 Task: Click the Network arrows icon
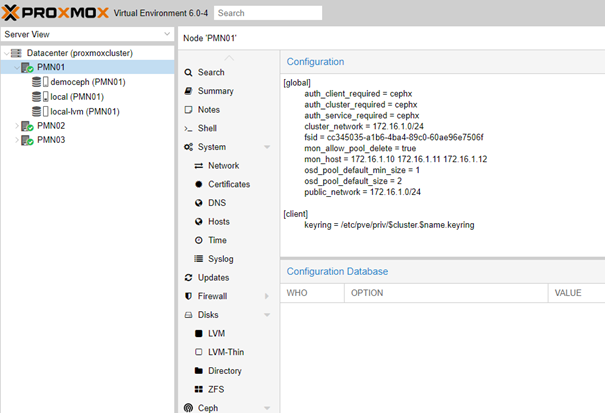[x=199, y=166]
